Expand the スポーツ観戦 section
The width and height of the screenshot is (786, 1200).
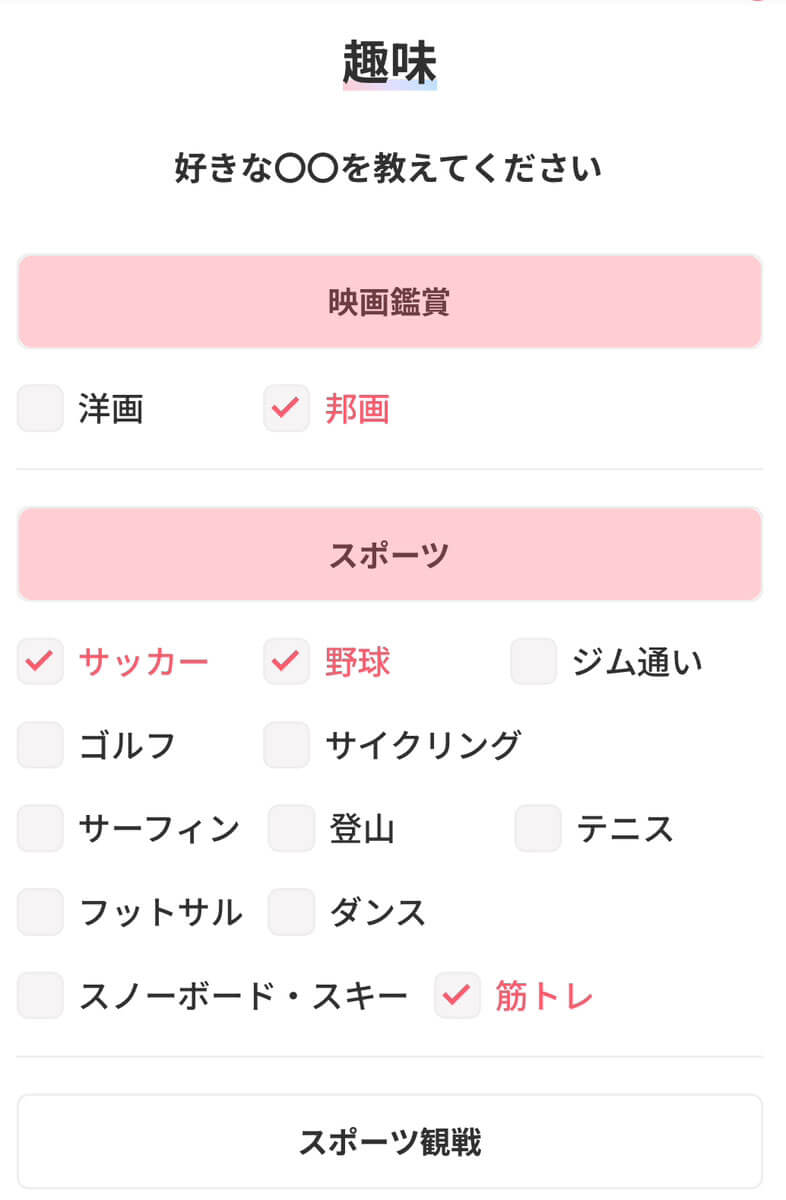pos(390,1141)
